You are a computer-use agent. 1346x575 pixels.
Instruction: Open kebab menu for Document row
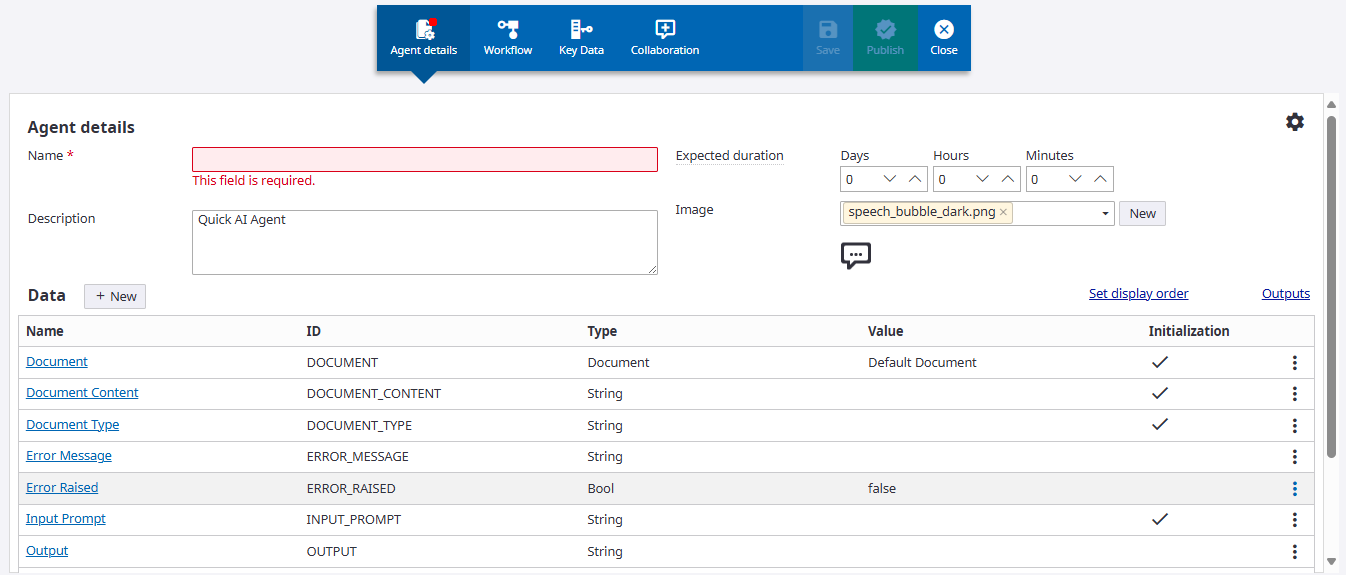(x=1294, y=363)
